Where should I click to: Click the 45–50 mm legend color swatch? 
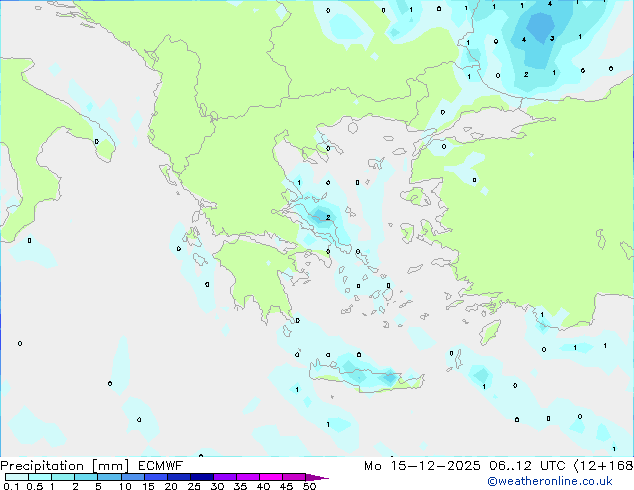[x=294, y=477]
